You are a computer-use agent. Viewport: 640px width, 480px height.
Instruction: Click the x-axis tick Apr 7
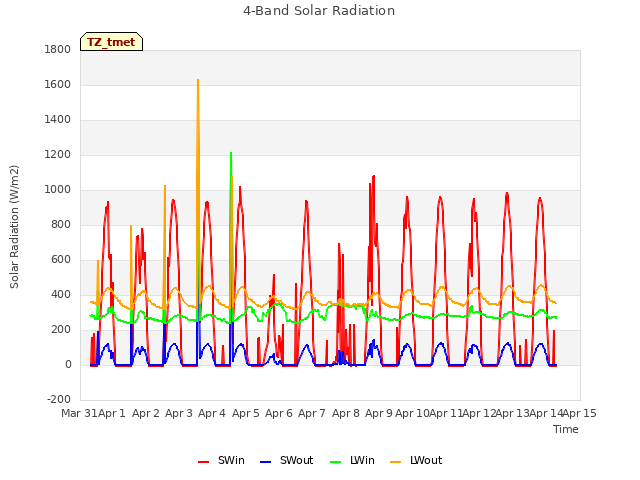coord(312,413)
